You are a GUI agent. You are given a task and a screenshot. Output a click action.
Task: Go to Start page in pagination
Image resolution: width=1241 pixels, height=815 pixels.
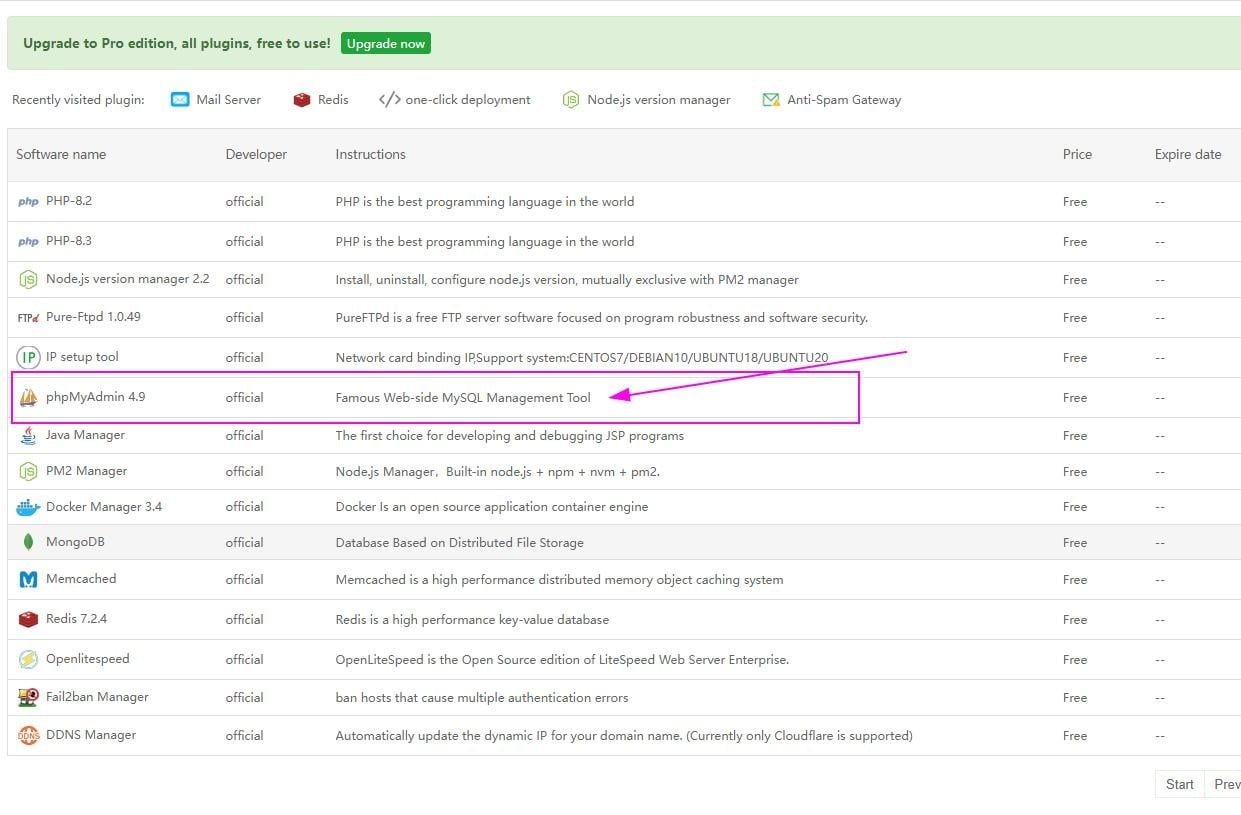pyautogui.click(x=1179, y=784)
